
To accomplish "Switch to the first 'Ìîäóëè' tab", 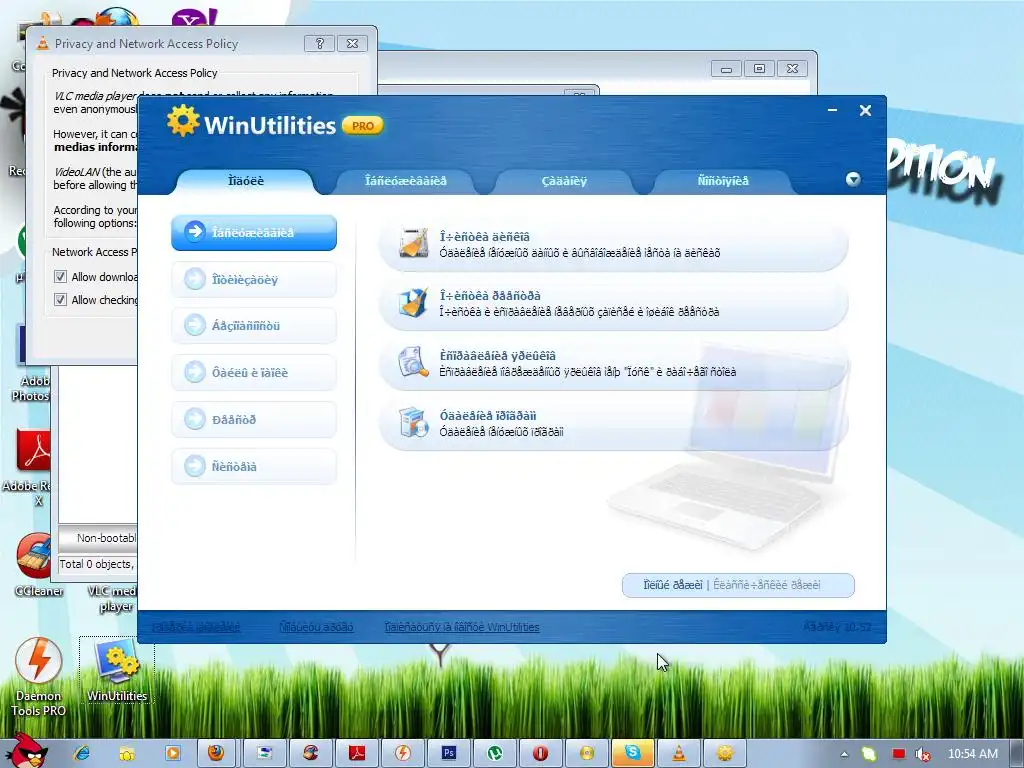I will point(246,181).
